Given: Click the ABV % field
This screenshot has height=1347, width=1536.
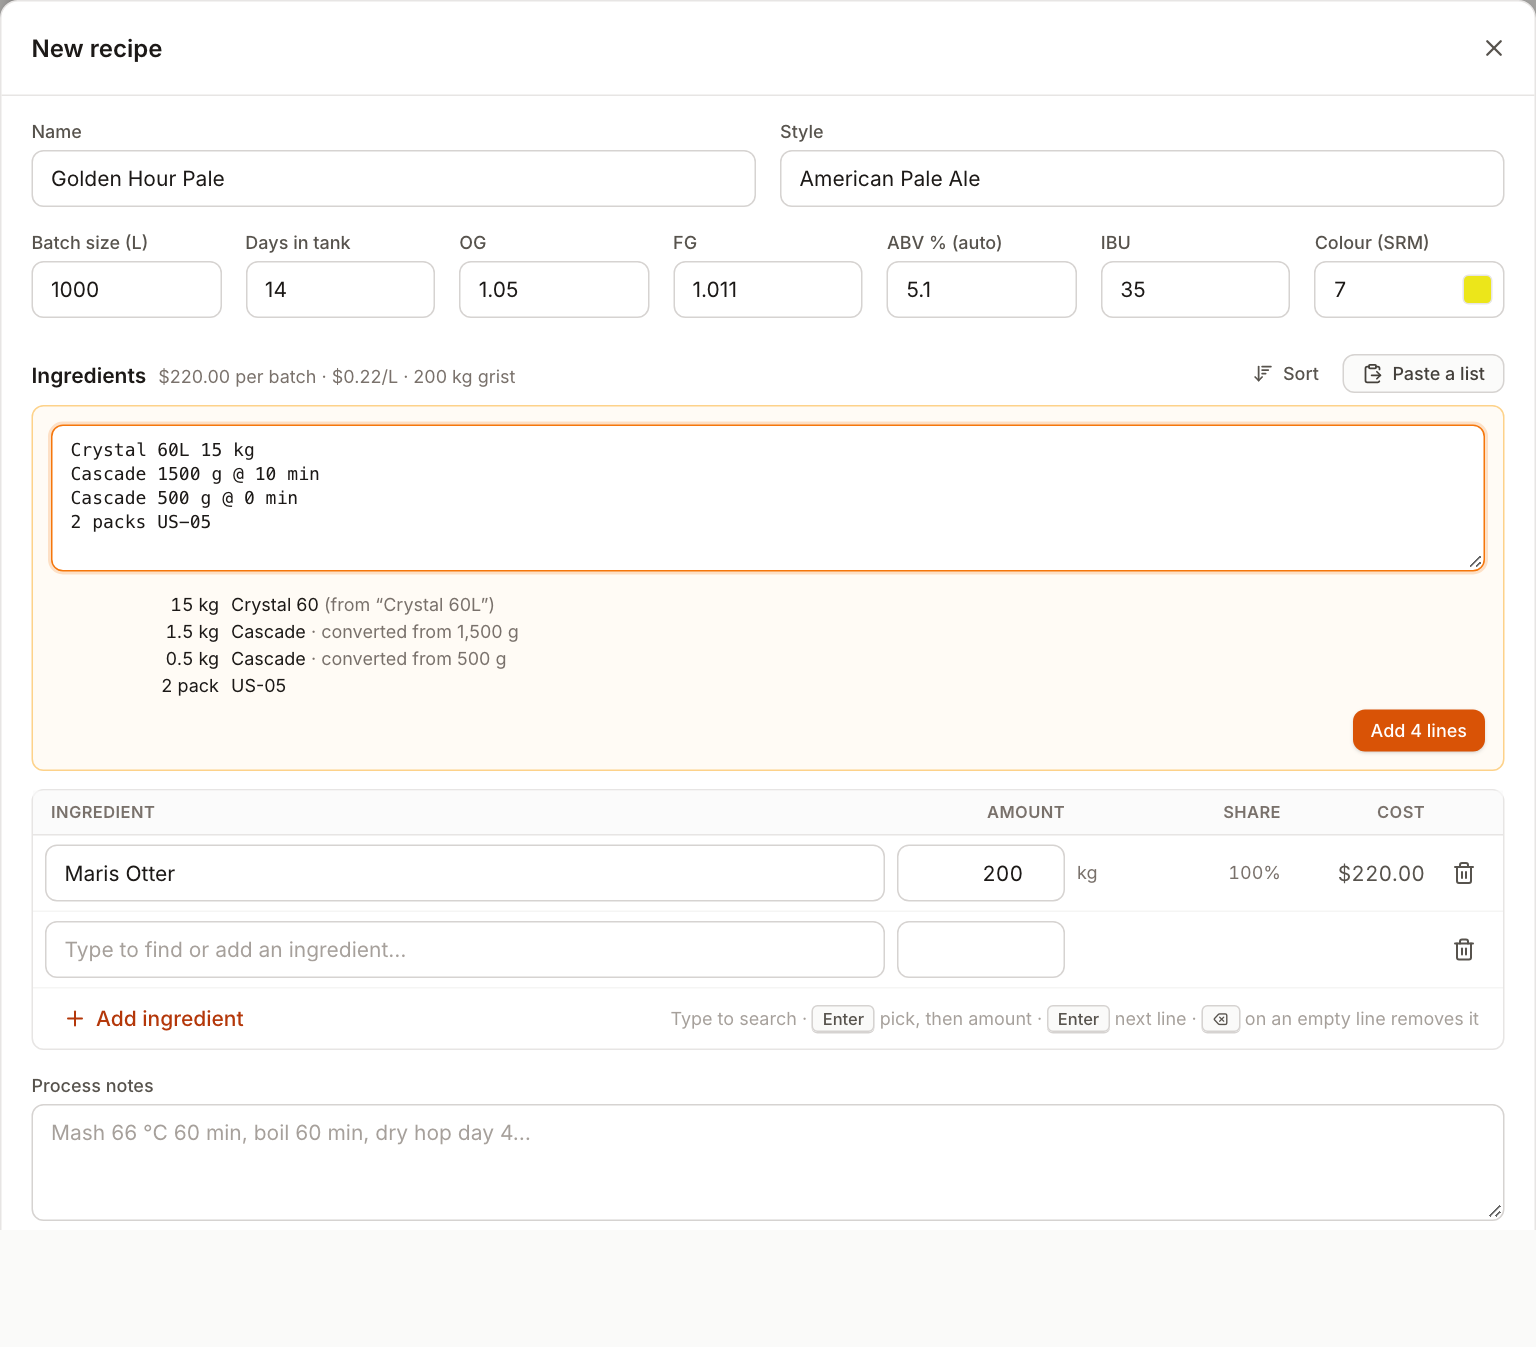Looking at the screenshot, I should click(x=982, y=290).
